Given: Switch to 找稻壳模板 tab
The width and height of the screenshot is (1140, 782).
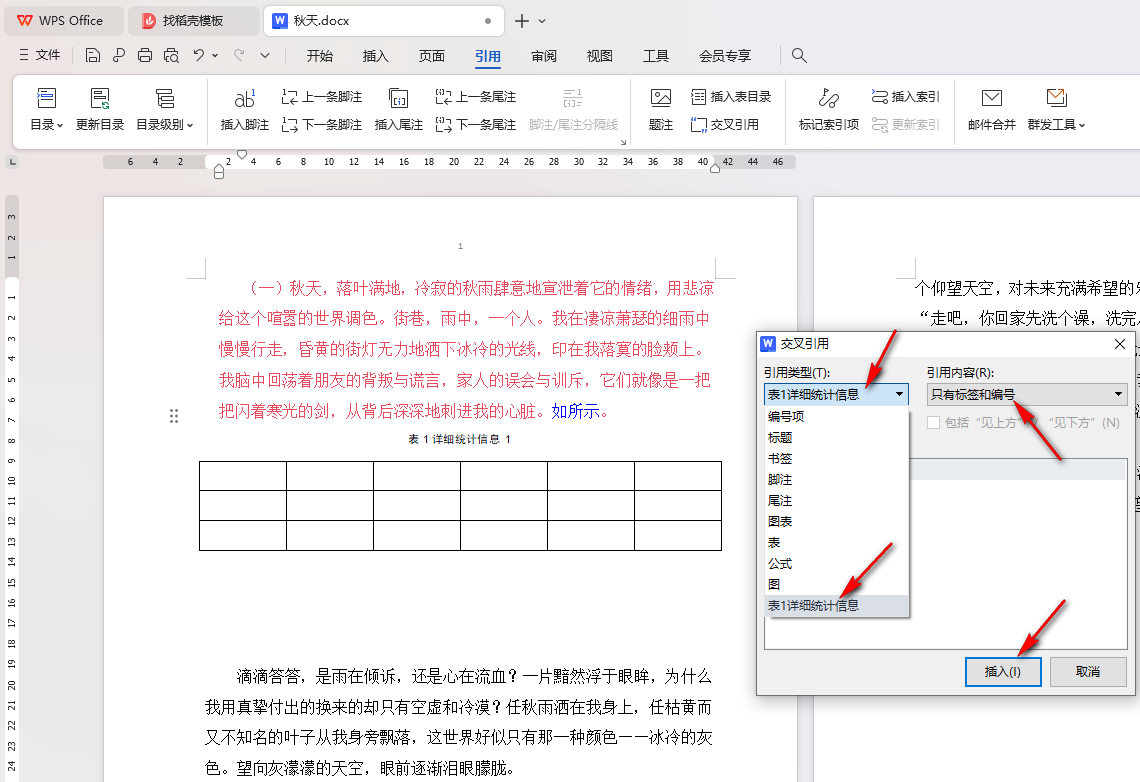Looking at the screenshot, I should point(193,20).
